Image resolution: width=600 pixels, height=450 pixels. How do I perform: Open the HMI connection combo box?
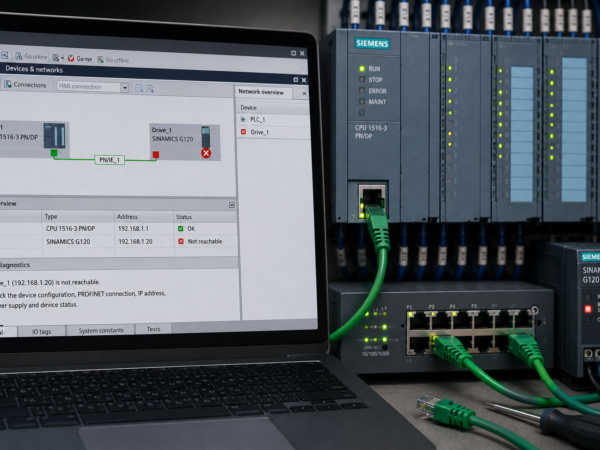click(93, 87)
